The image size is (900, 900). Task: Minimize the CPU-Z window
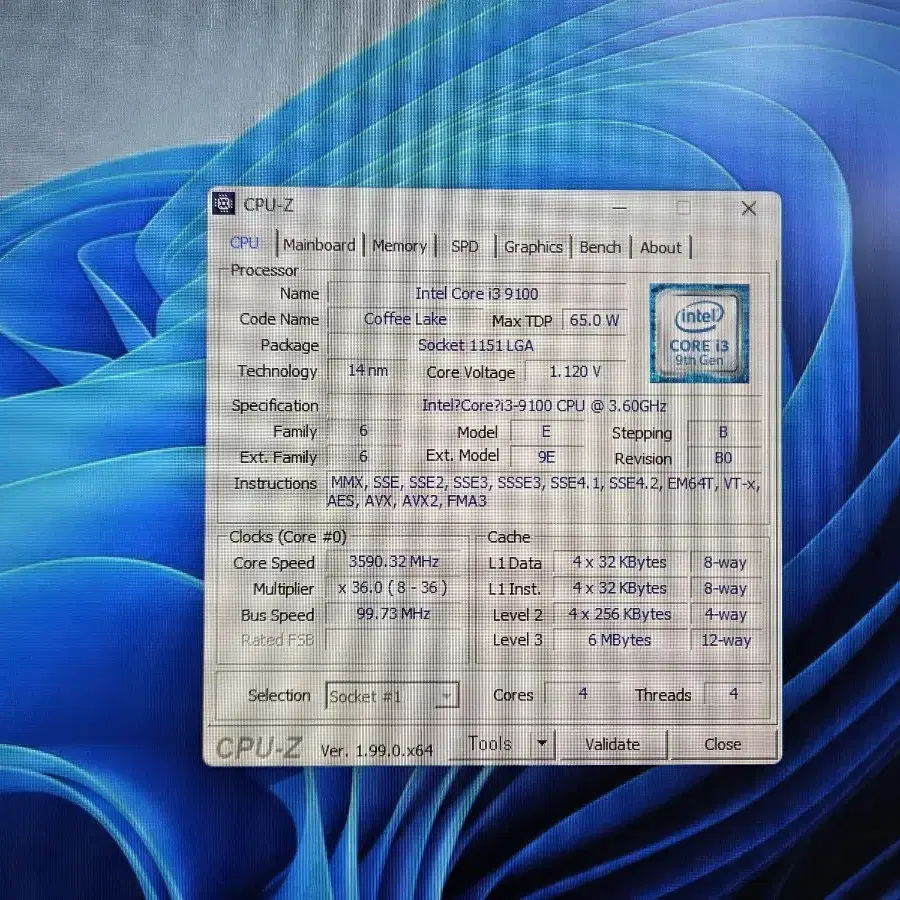[x=620, y=207]
